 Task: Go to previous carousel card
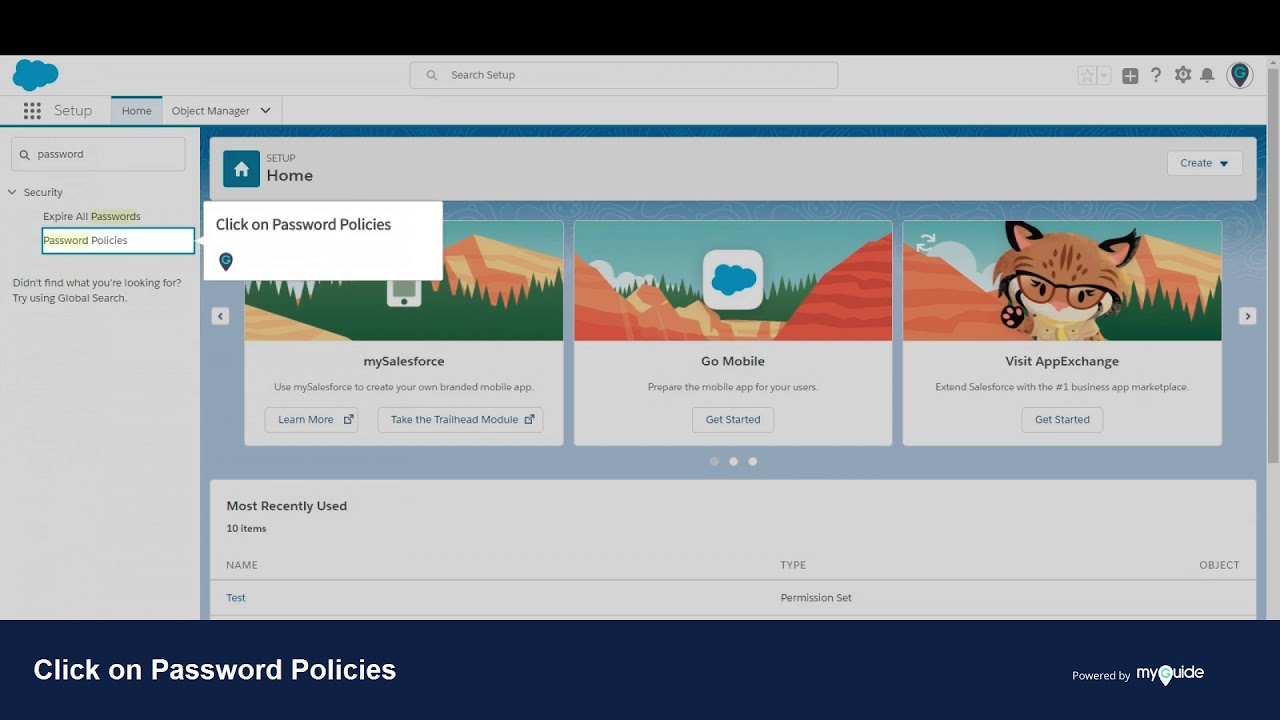(x=220, y=316)
